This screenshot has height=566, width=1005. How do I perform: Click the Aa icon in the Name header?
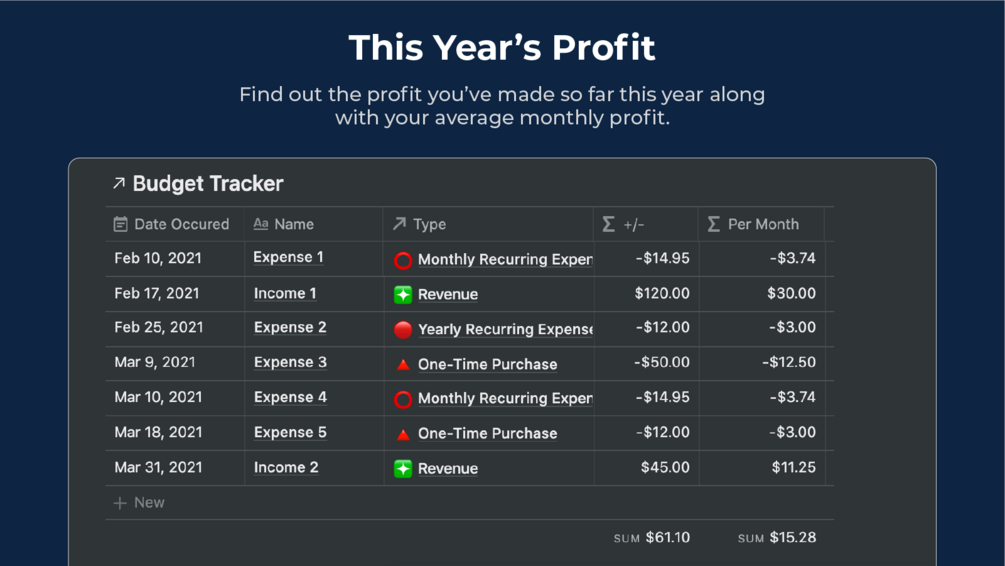tap(261, 224)
